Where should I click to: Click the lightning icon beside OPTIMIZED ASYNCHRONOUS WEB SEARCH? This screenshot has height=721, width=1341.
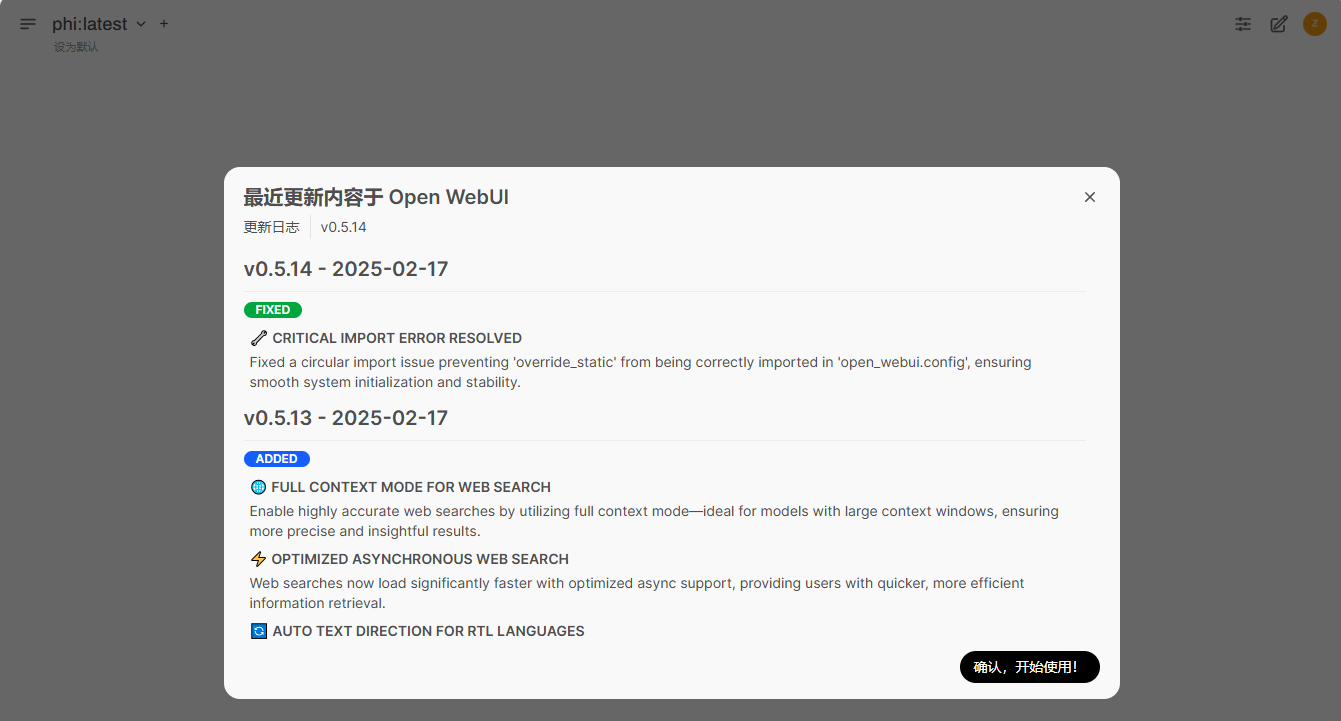pyautogui.click(x=258, y=559)
